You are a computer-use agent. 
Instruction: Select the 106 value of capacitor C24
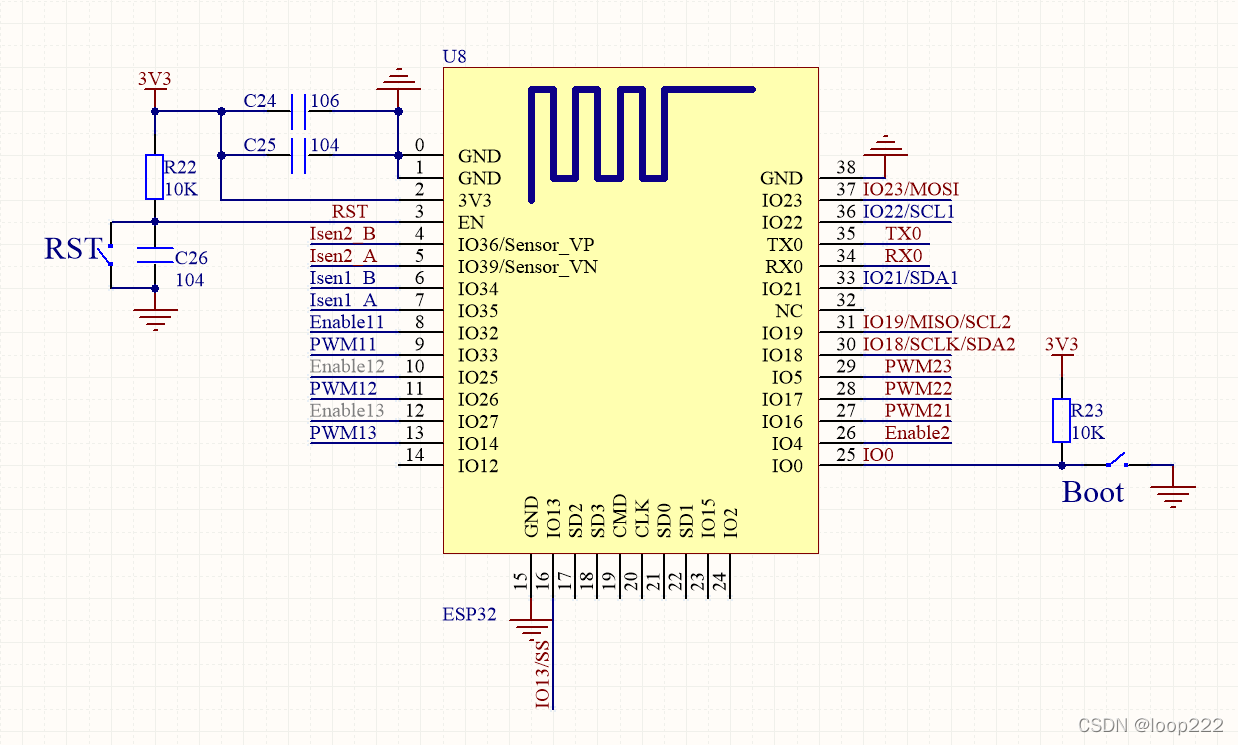[x=325, y=101]
